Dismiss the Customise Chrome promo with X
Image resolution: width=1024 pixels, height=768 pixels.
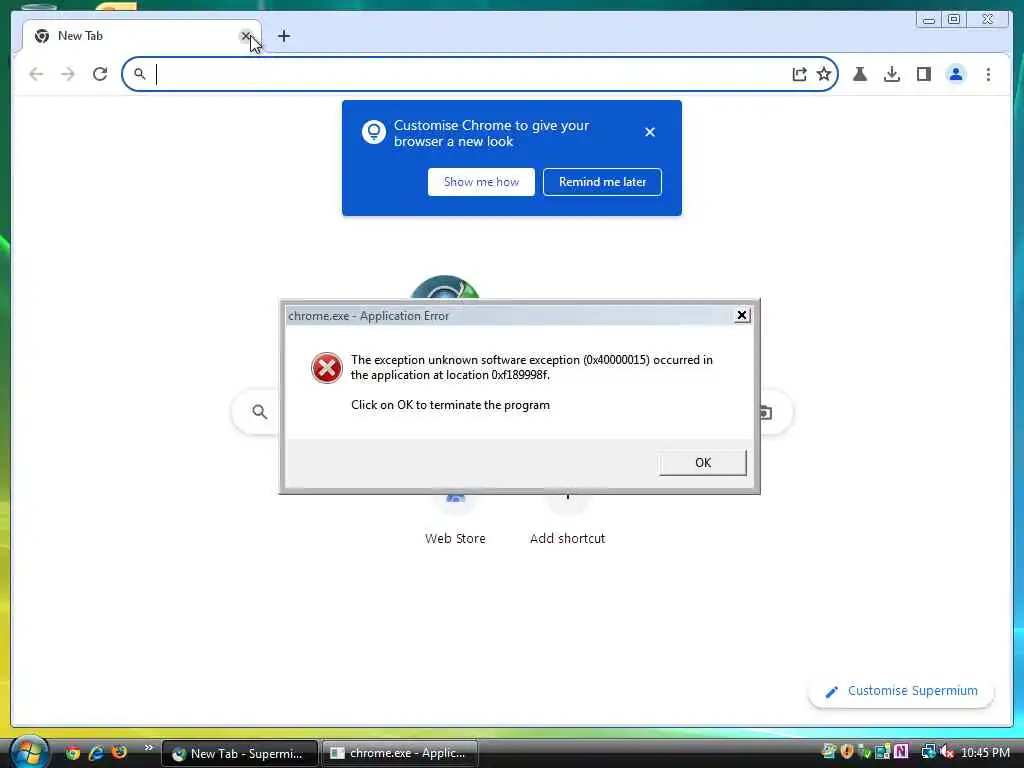tap(650, 132)
